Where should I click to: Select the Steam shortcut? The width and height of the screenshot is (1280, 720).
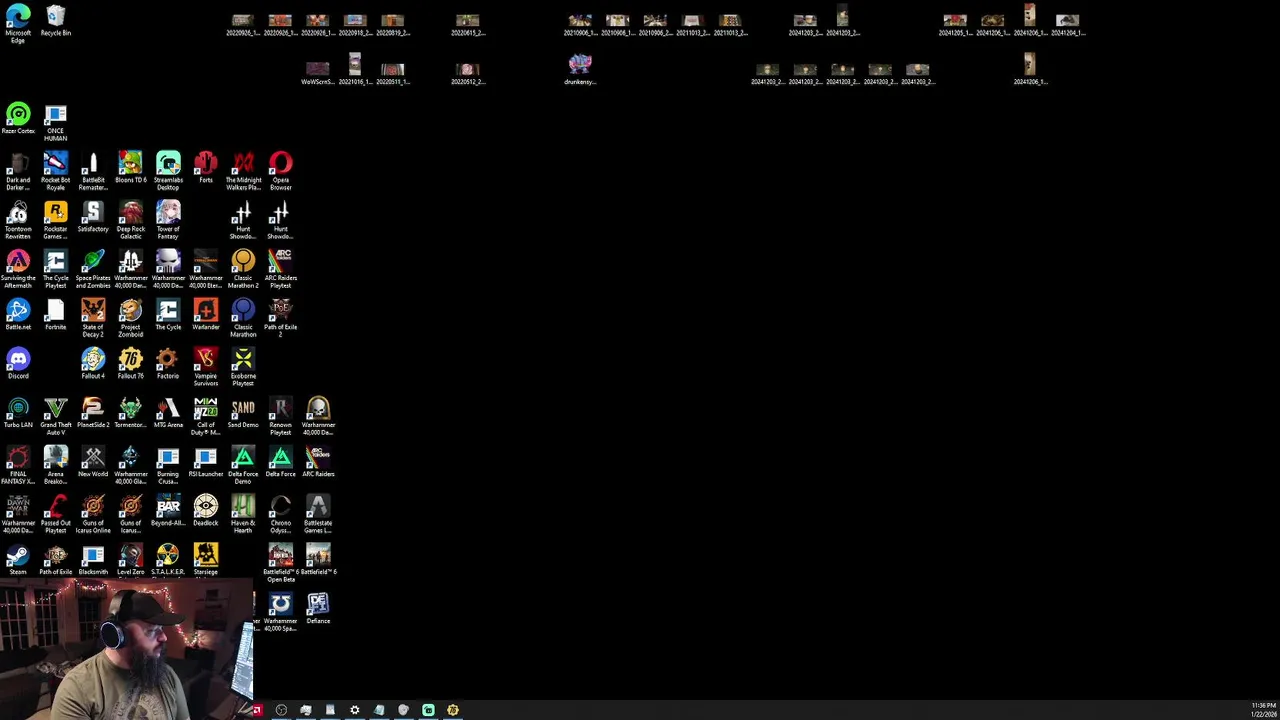coord(18,559)
